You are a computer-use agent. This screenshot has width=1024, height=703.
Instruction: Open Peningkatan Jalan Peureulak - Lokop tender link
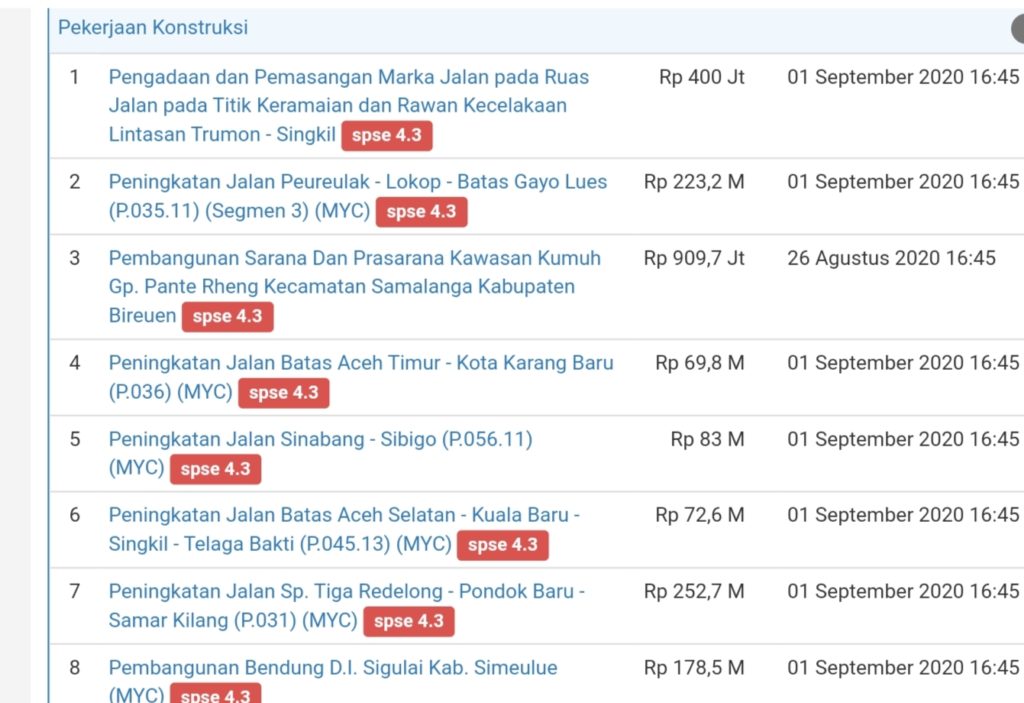357,182
